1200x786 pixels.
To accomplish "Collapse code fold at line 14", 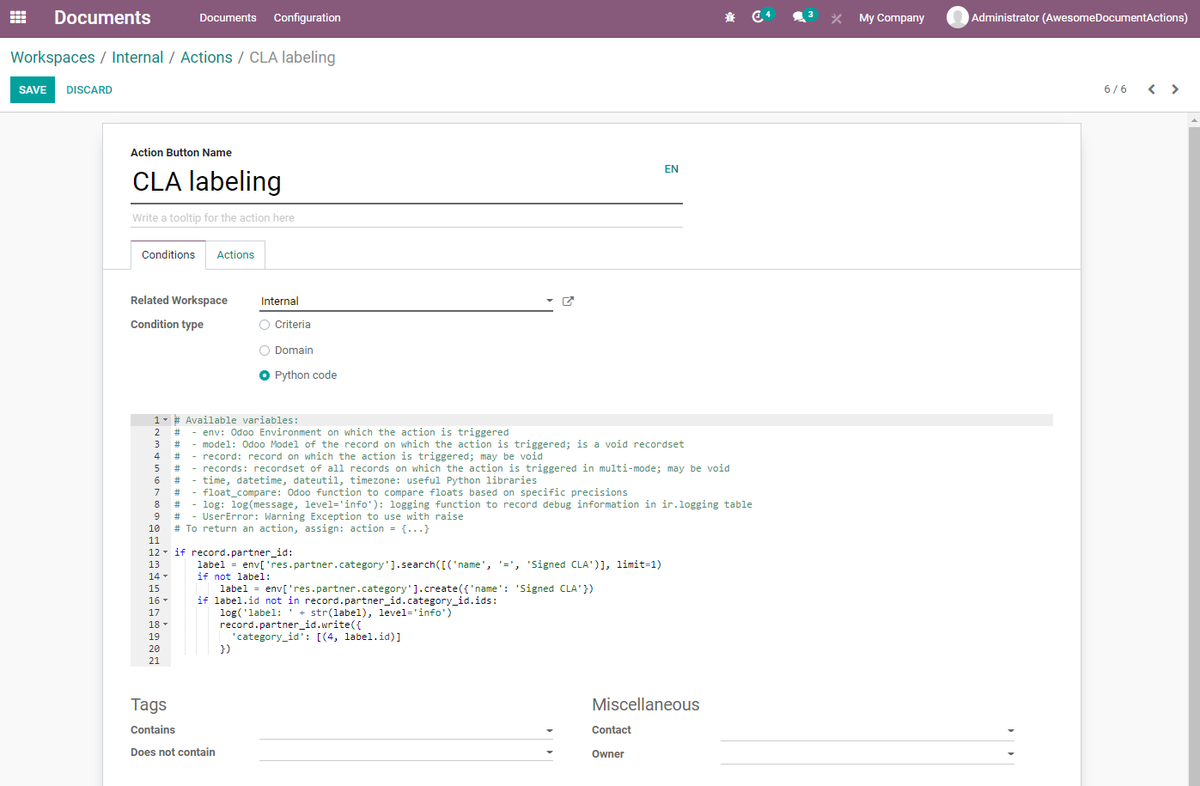I will [x=166, y=576].
